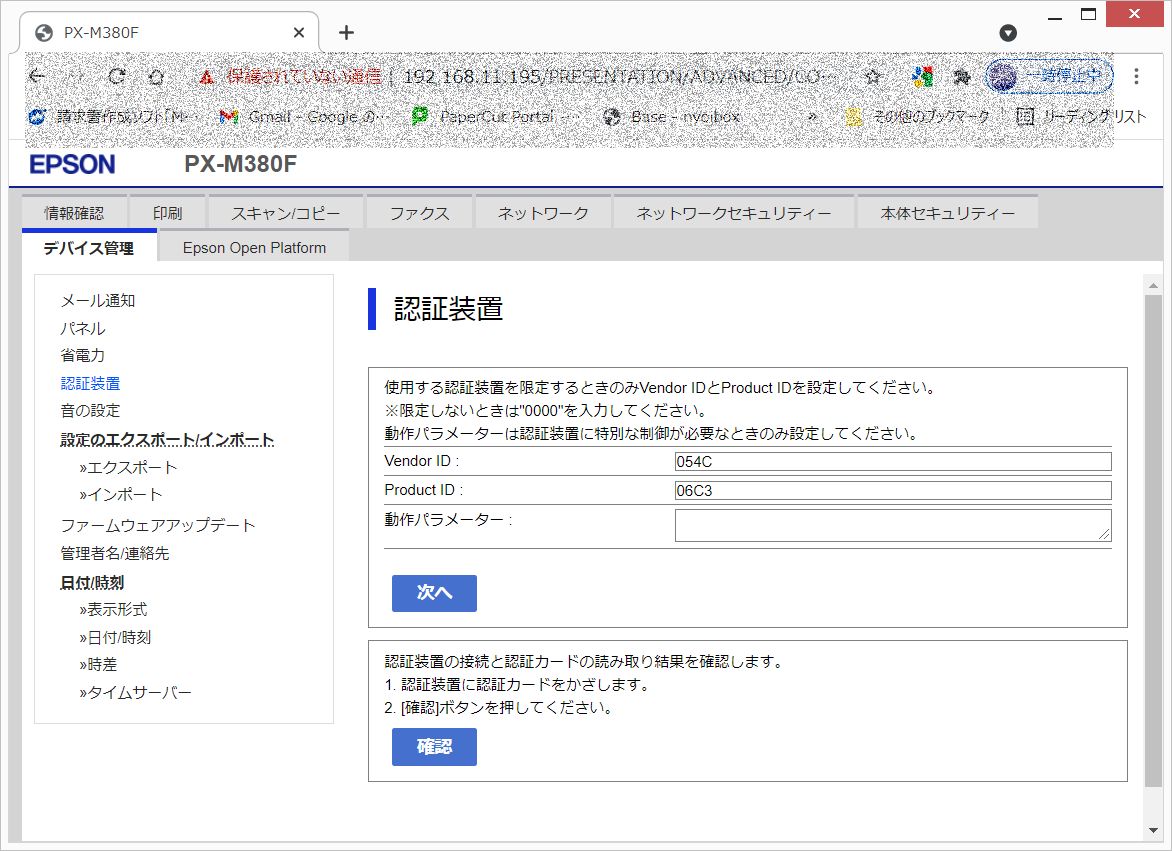
Task: Open the 請求書作成ソフト bookmark
Action: click(x=112, y=117)
